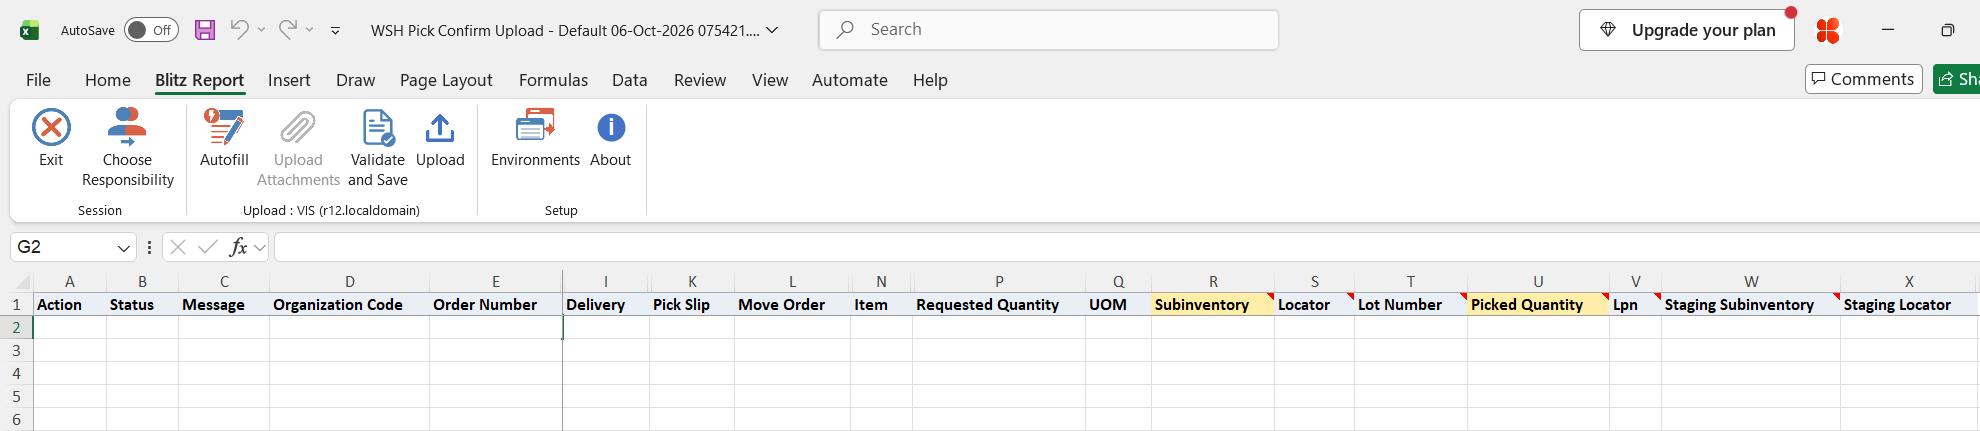1980x431 pixels.
Task: Click the Undo arrow
Action: click(x=239, y=30)
